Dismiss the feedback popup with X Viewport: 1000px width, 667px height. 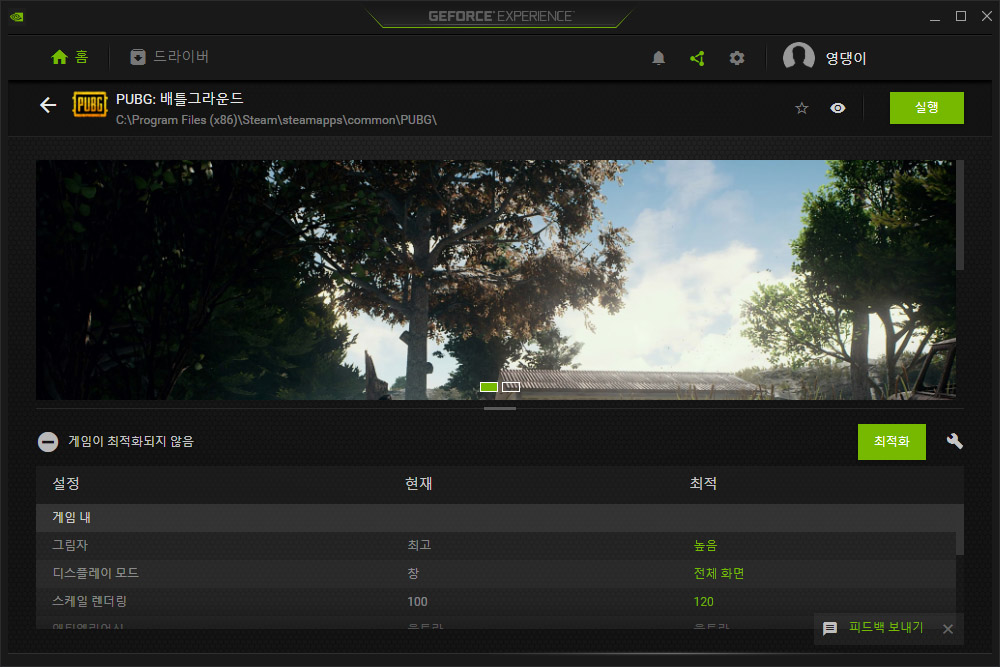[948, 629]
